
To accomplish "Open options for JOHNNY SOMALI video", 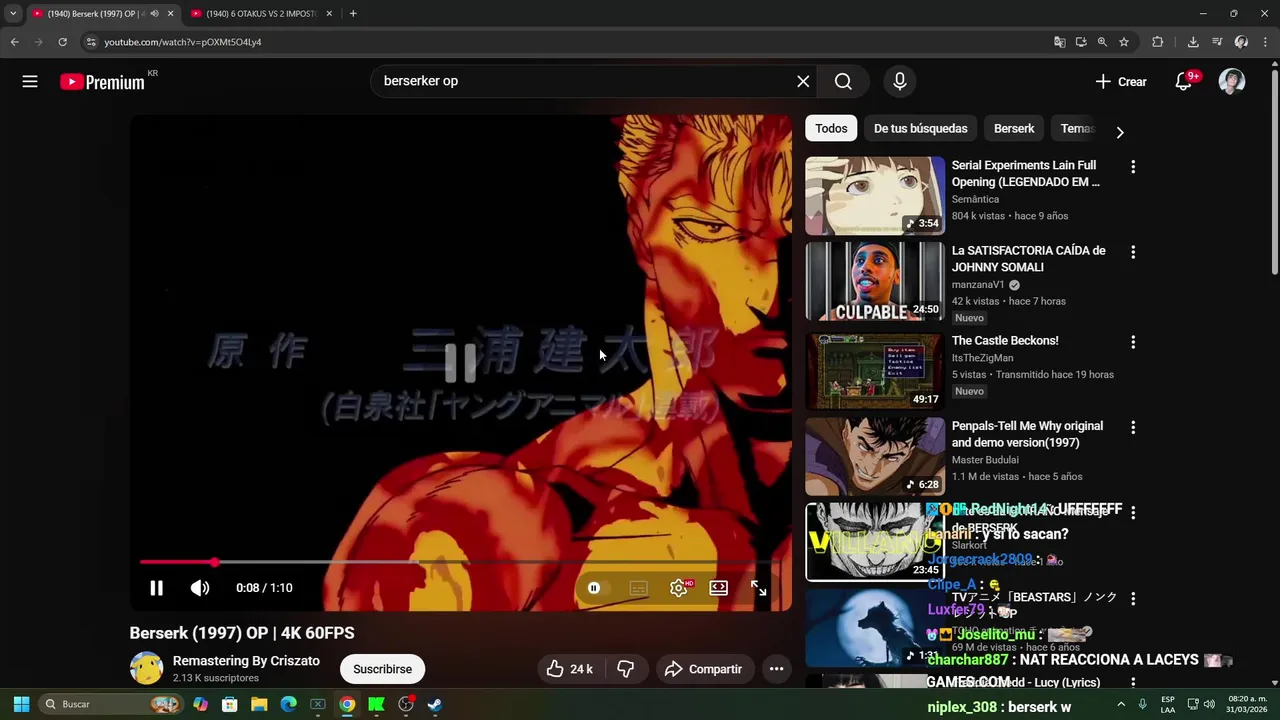I will [x=1133, y=253].
